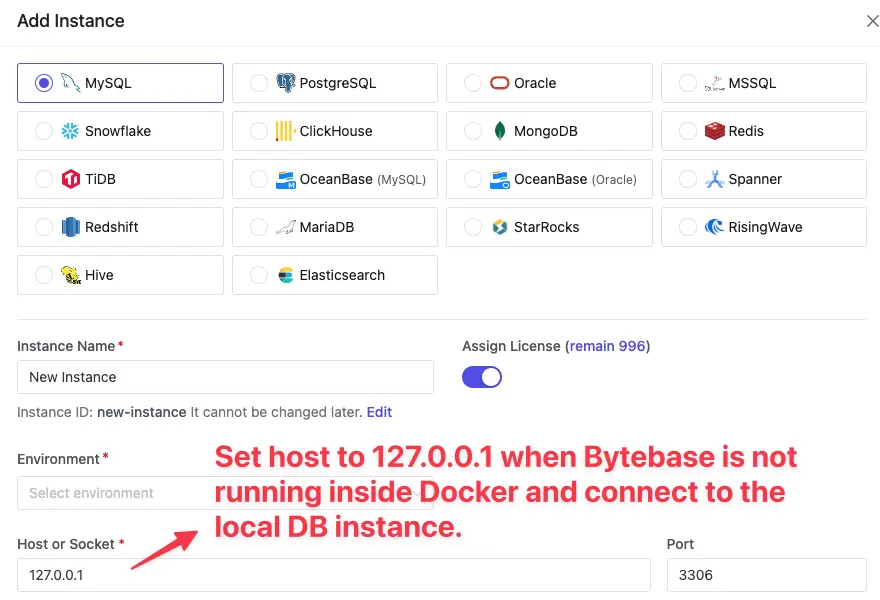Toggle the Assign License switch
Viewport: 880px width, 600px height.
tap(482, 377)
